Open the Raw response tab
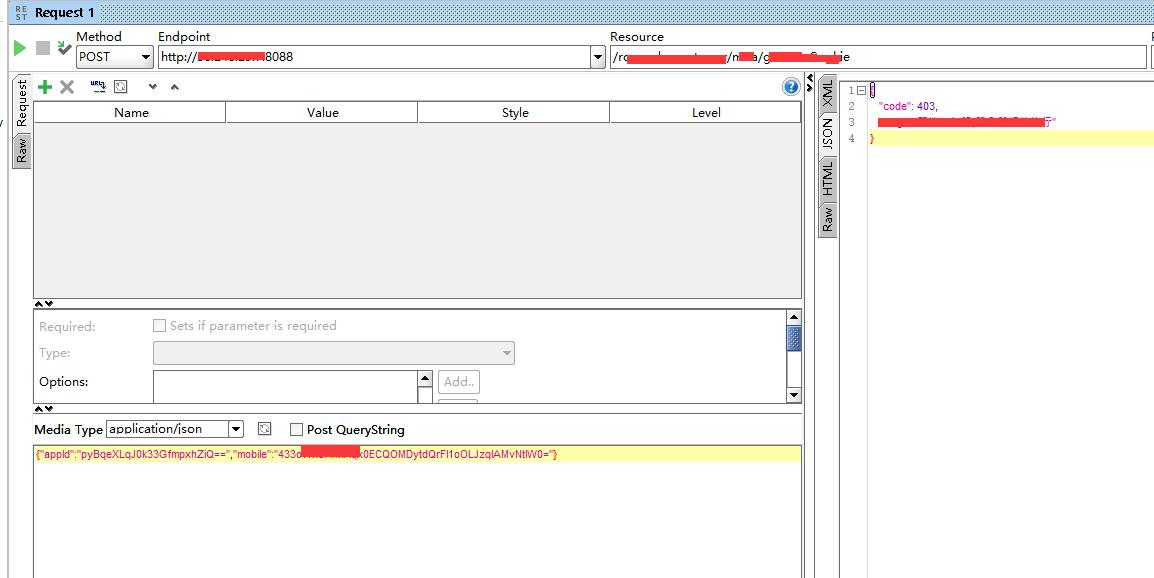This screenshot has width=1154, height=578. (x=828, y=219)
